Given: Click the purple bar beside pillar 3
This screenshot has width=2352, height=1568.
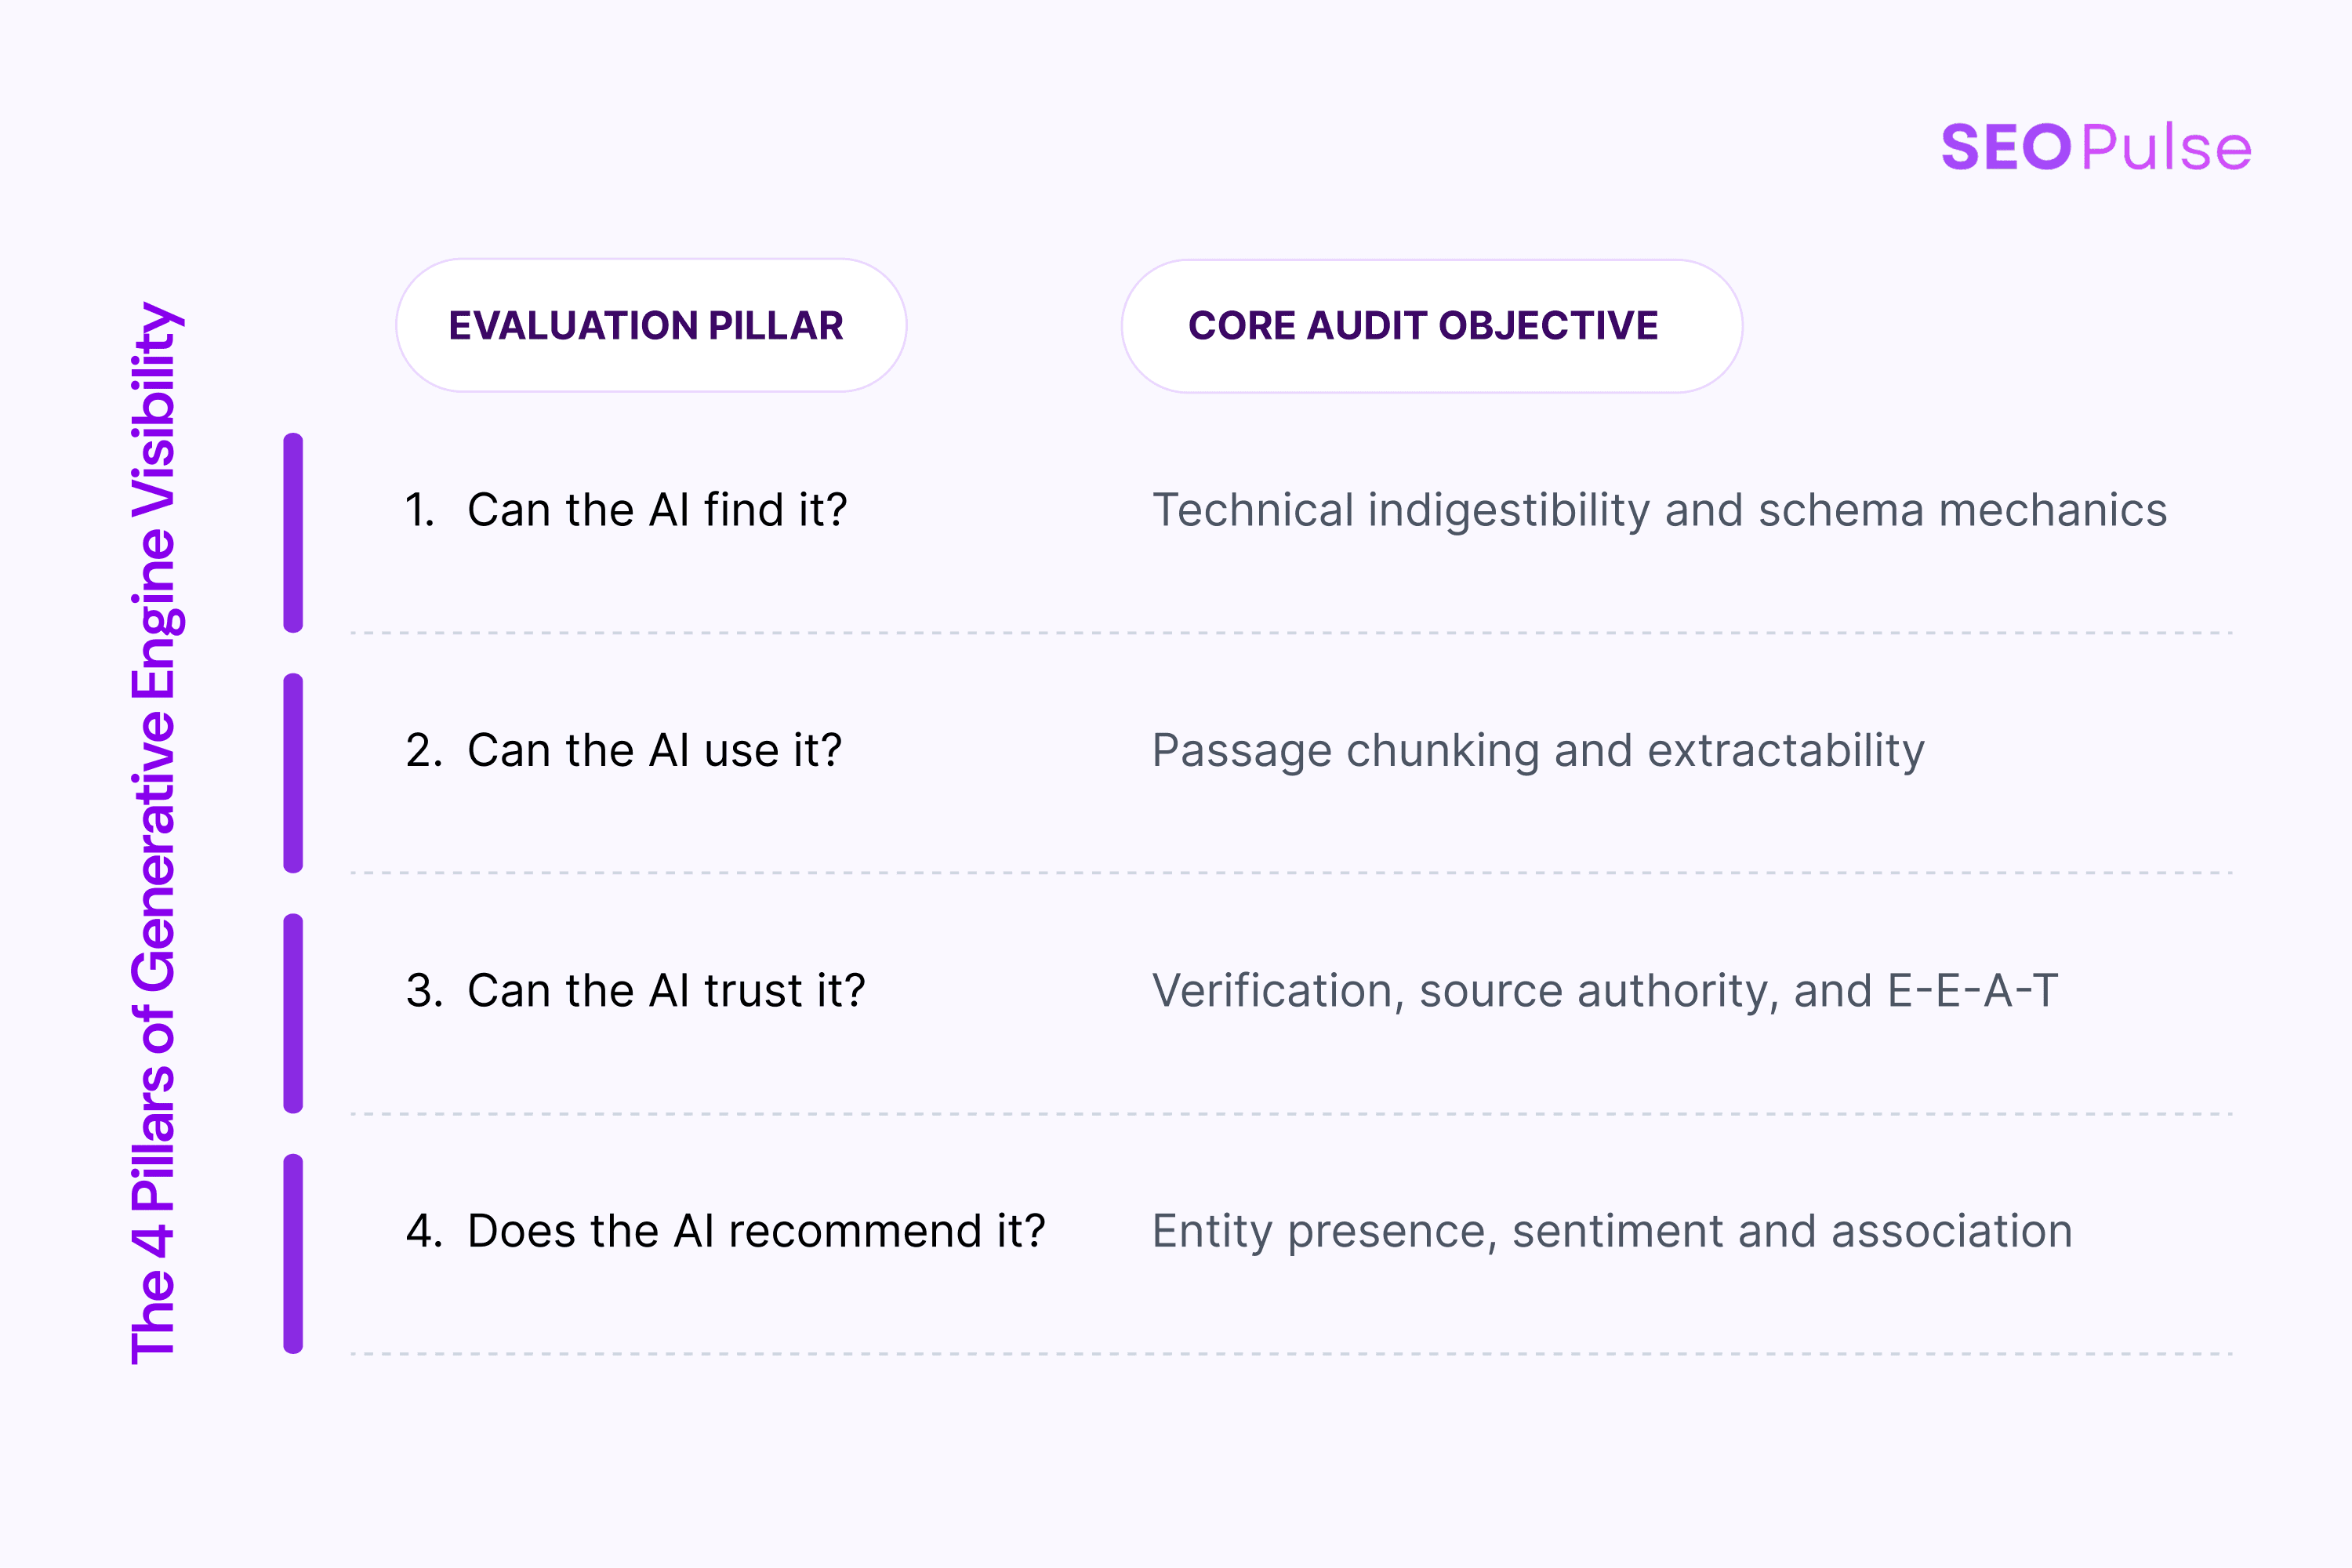Looking at the screenshot, I should point(293,1013).
